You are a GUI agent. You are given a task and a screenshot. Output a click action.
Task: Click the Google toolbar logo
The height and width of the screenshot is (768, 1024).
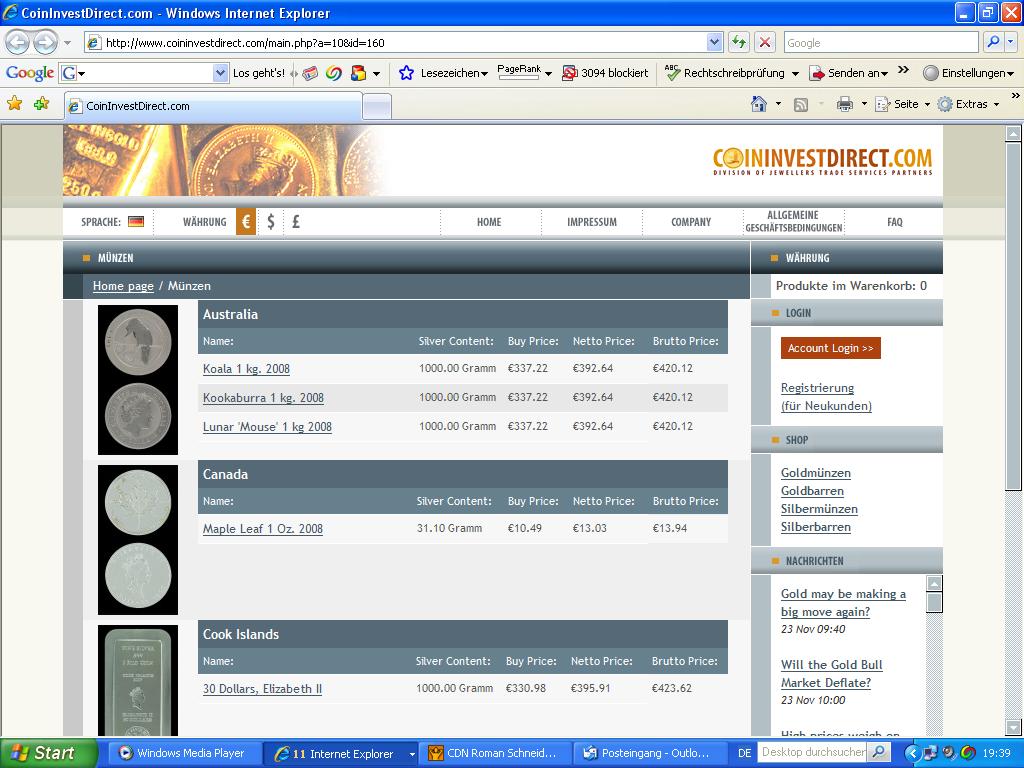(x=29, y=73)
